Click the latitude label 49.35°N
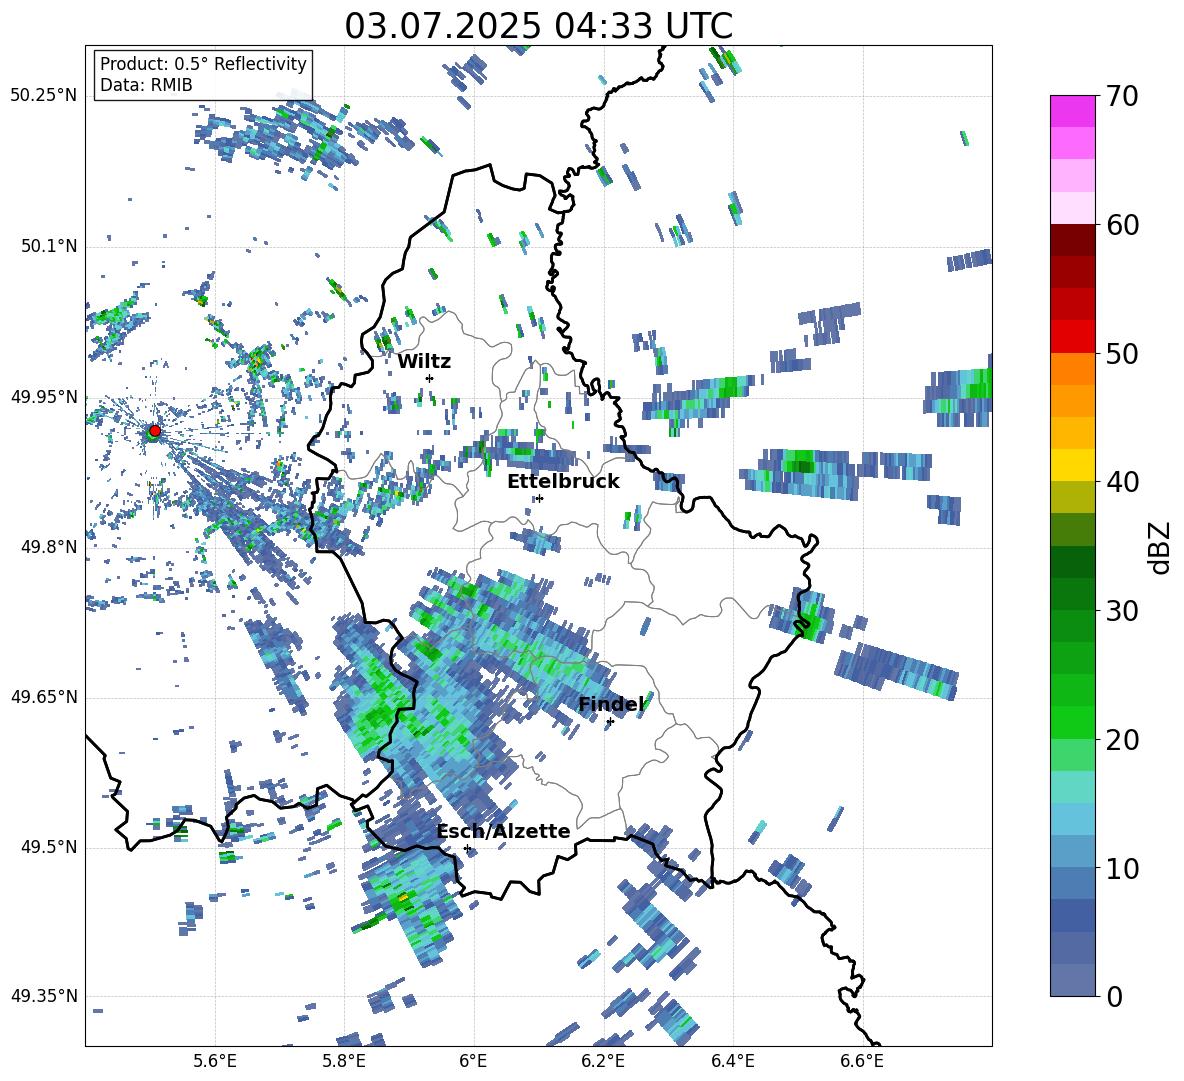The image size is (1184, 1081). coord(44,996)
